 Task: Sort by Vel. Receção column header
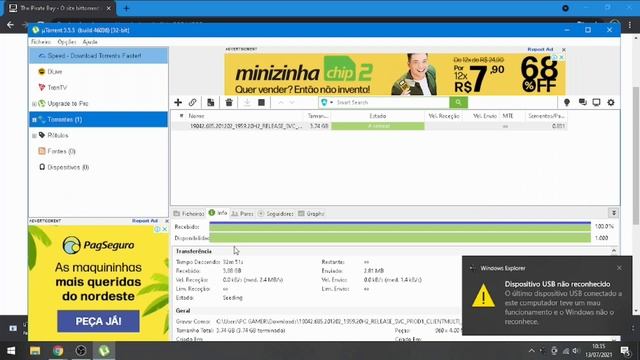coord(444,116)
